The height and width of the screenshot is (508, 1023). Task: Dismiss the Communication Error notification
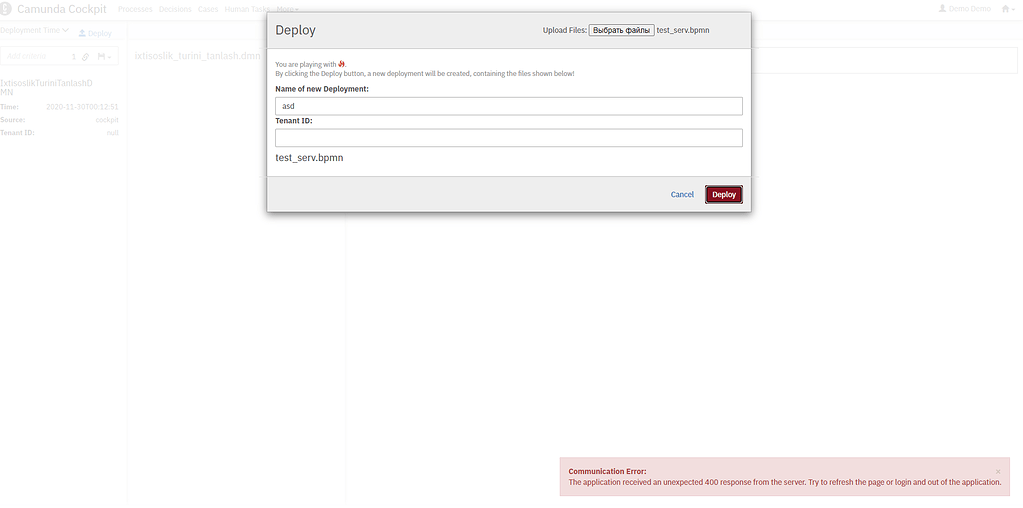[997, 471]
